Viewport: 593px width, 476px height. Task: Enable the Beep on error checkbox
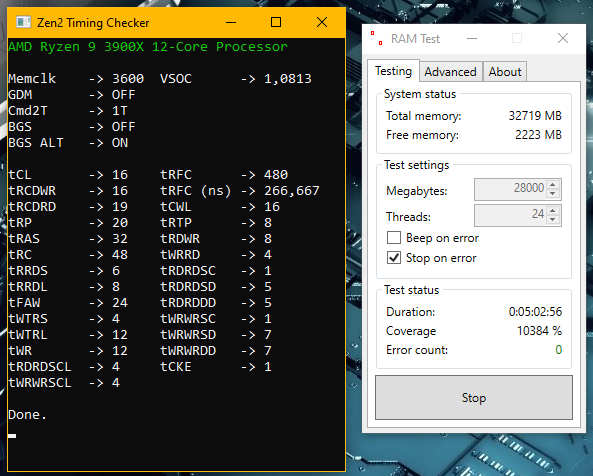click(394, 238)
